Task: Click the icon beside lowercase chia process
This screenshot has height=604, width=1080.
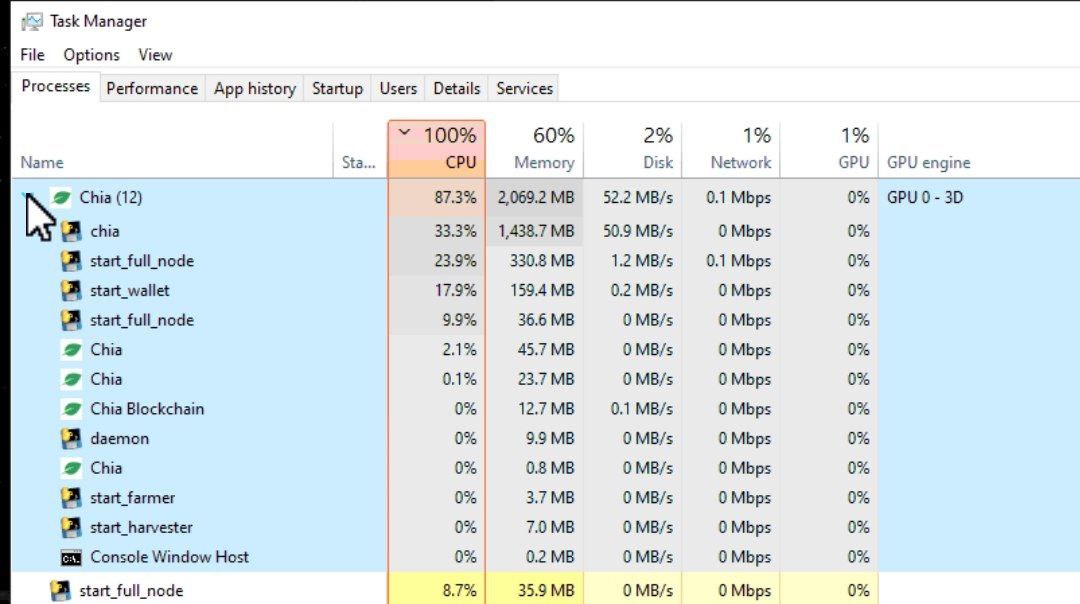Action: click(71, 231)
